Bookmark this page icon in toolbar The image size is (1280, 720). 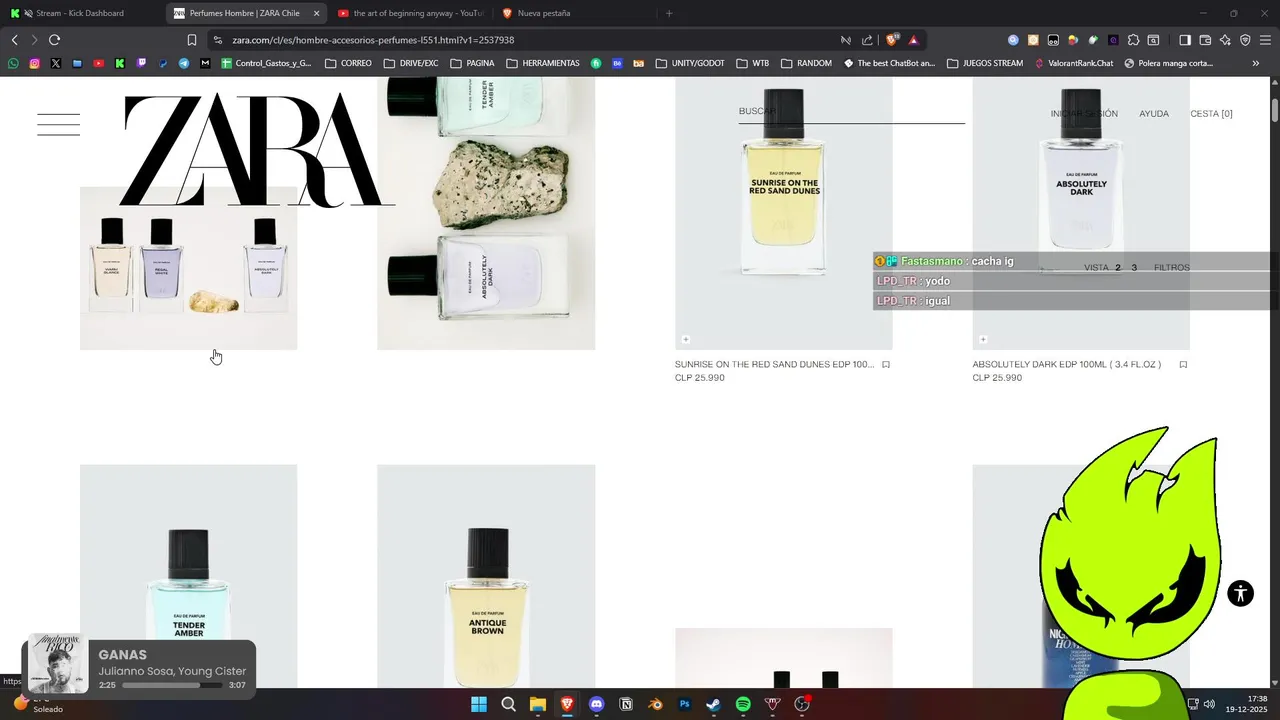(x=192, y=40)
